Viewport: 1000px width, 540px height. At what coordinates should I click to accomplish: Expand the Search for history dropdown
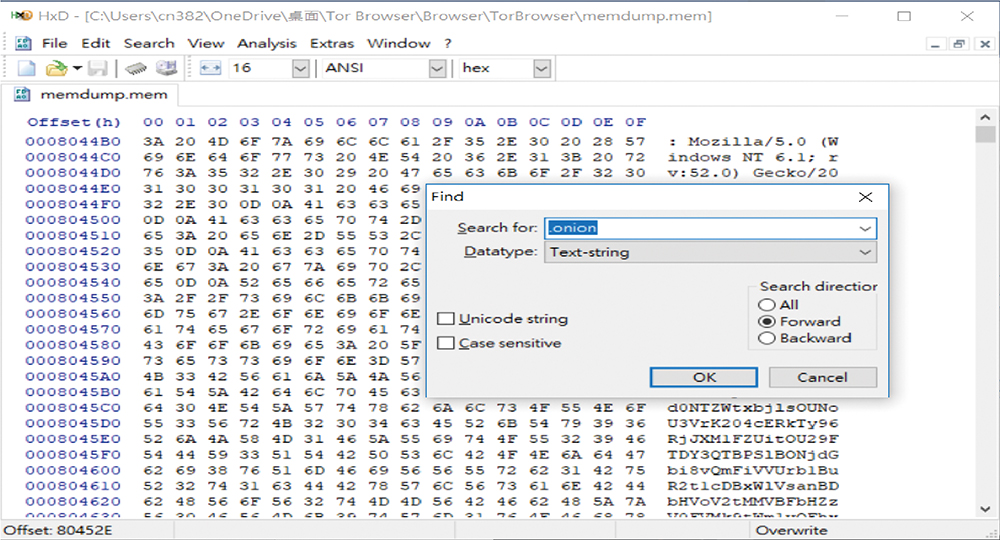pos(865,228)
